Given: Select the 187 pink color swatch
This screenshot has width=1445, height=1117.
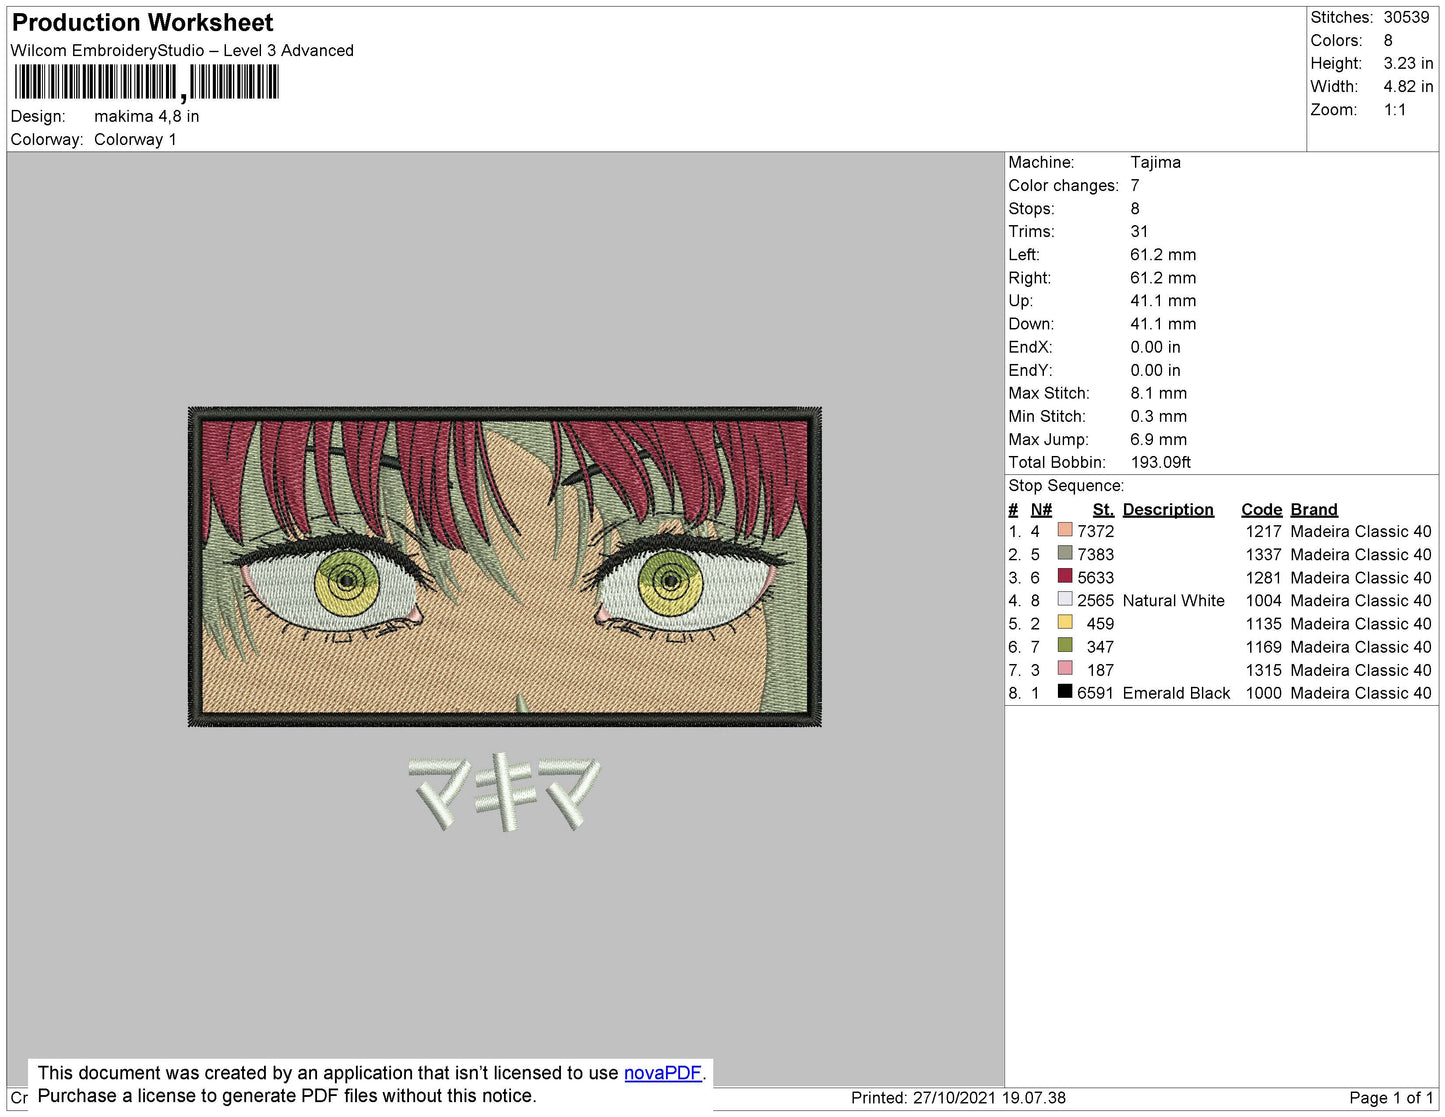Looking at the screenshot, I should pos(1065,668).
